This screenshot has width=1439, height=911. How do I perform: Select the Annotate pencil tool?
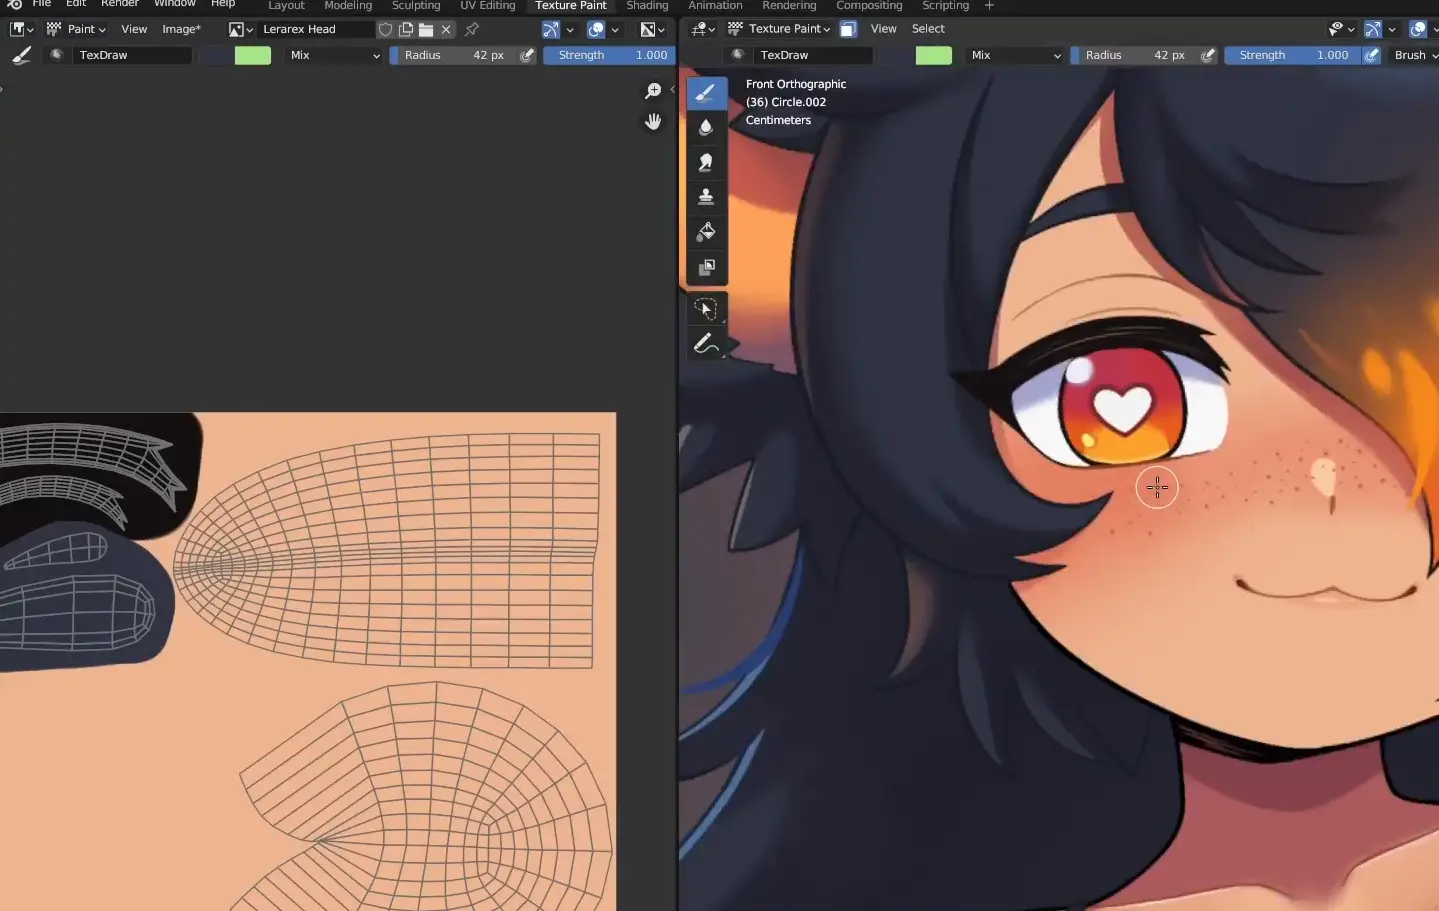tap(705, 344)
